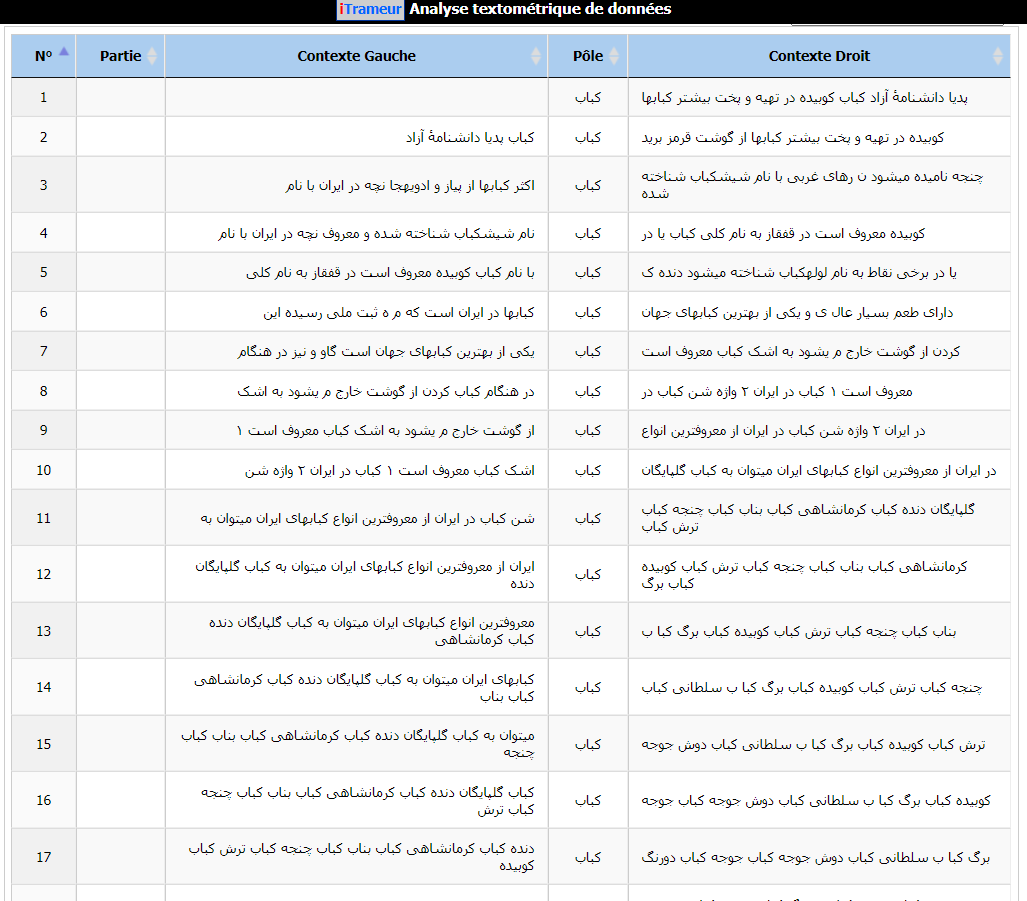The height and width of the screenshot is (901, 1027).
Task: Click the Pôle word 'کباب' in row 9
Action: click(588, 430)
